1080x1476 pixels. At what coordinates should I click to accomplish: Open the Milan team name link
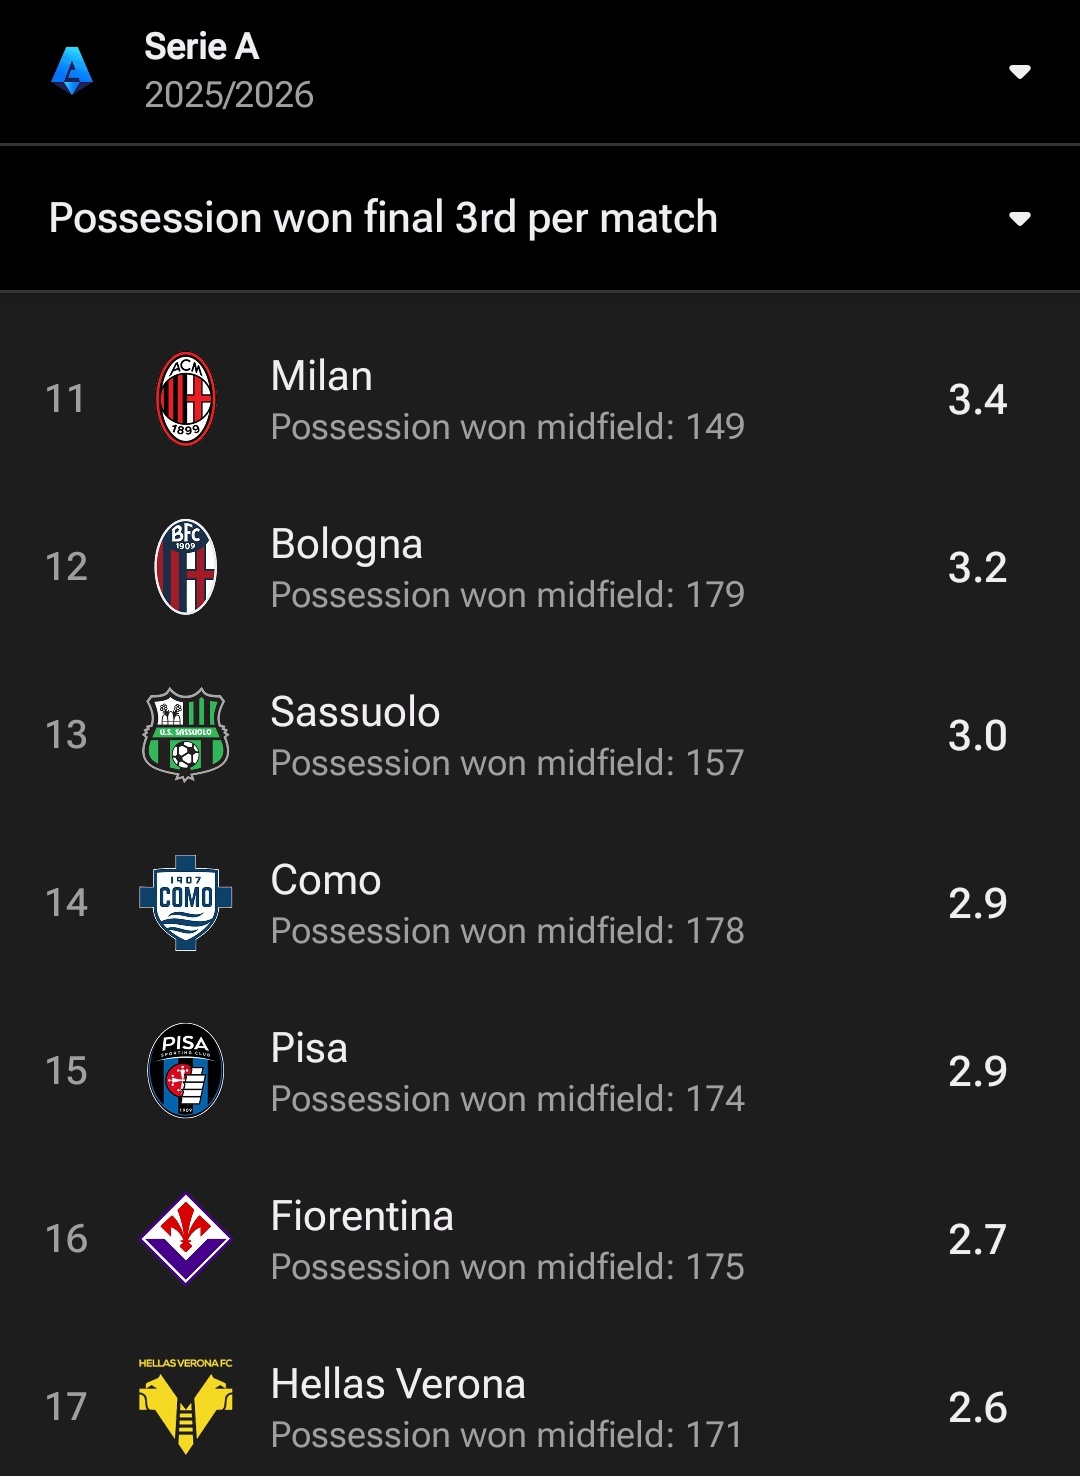[x=322, y=377]
